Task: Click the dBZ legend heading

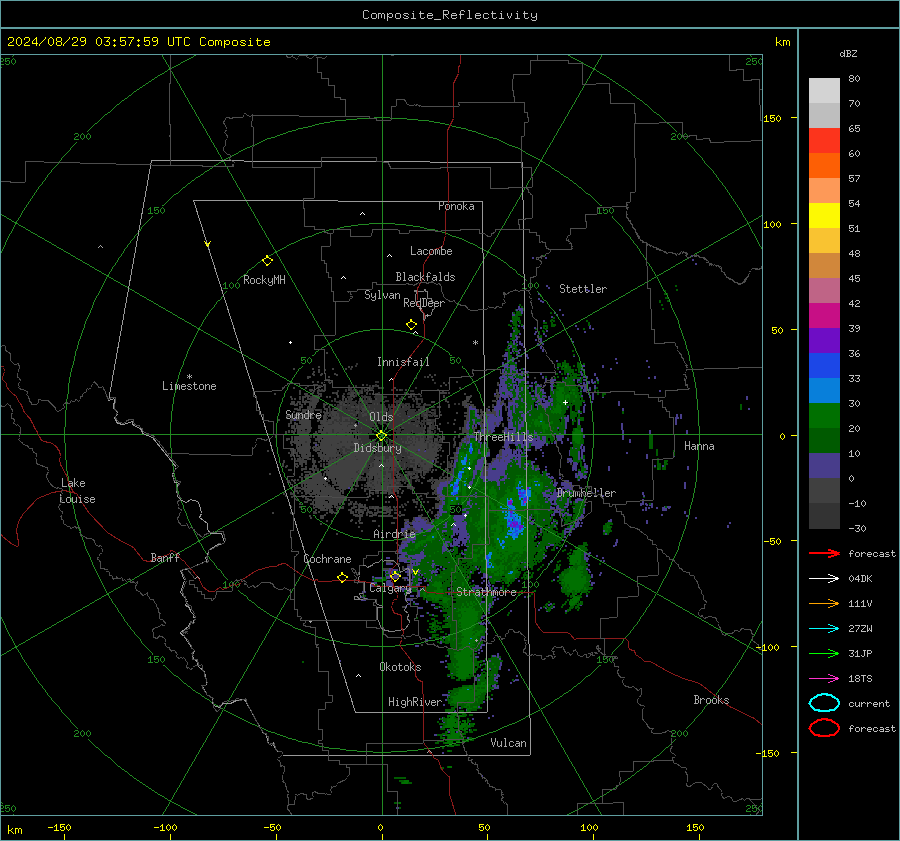Action: click(848, 53)
